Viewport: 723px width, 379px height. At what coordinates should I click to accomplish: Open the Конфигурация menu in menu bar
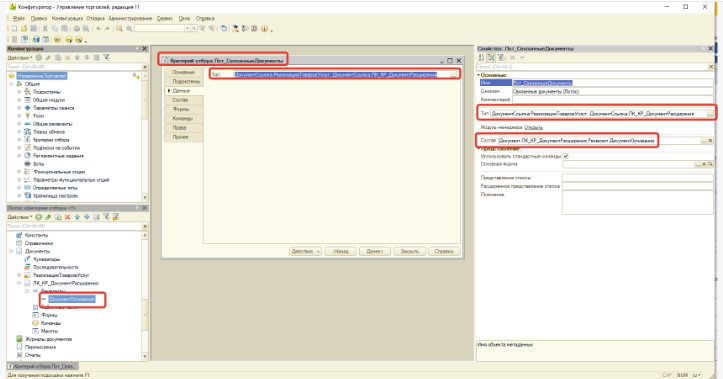point(67,18)
